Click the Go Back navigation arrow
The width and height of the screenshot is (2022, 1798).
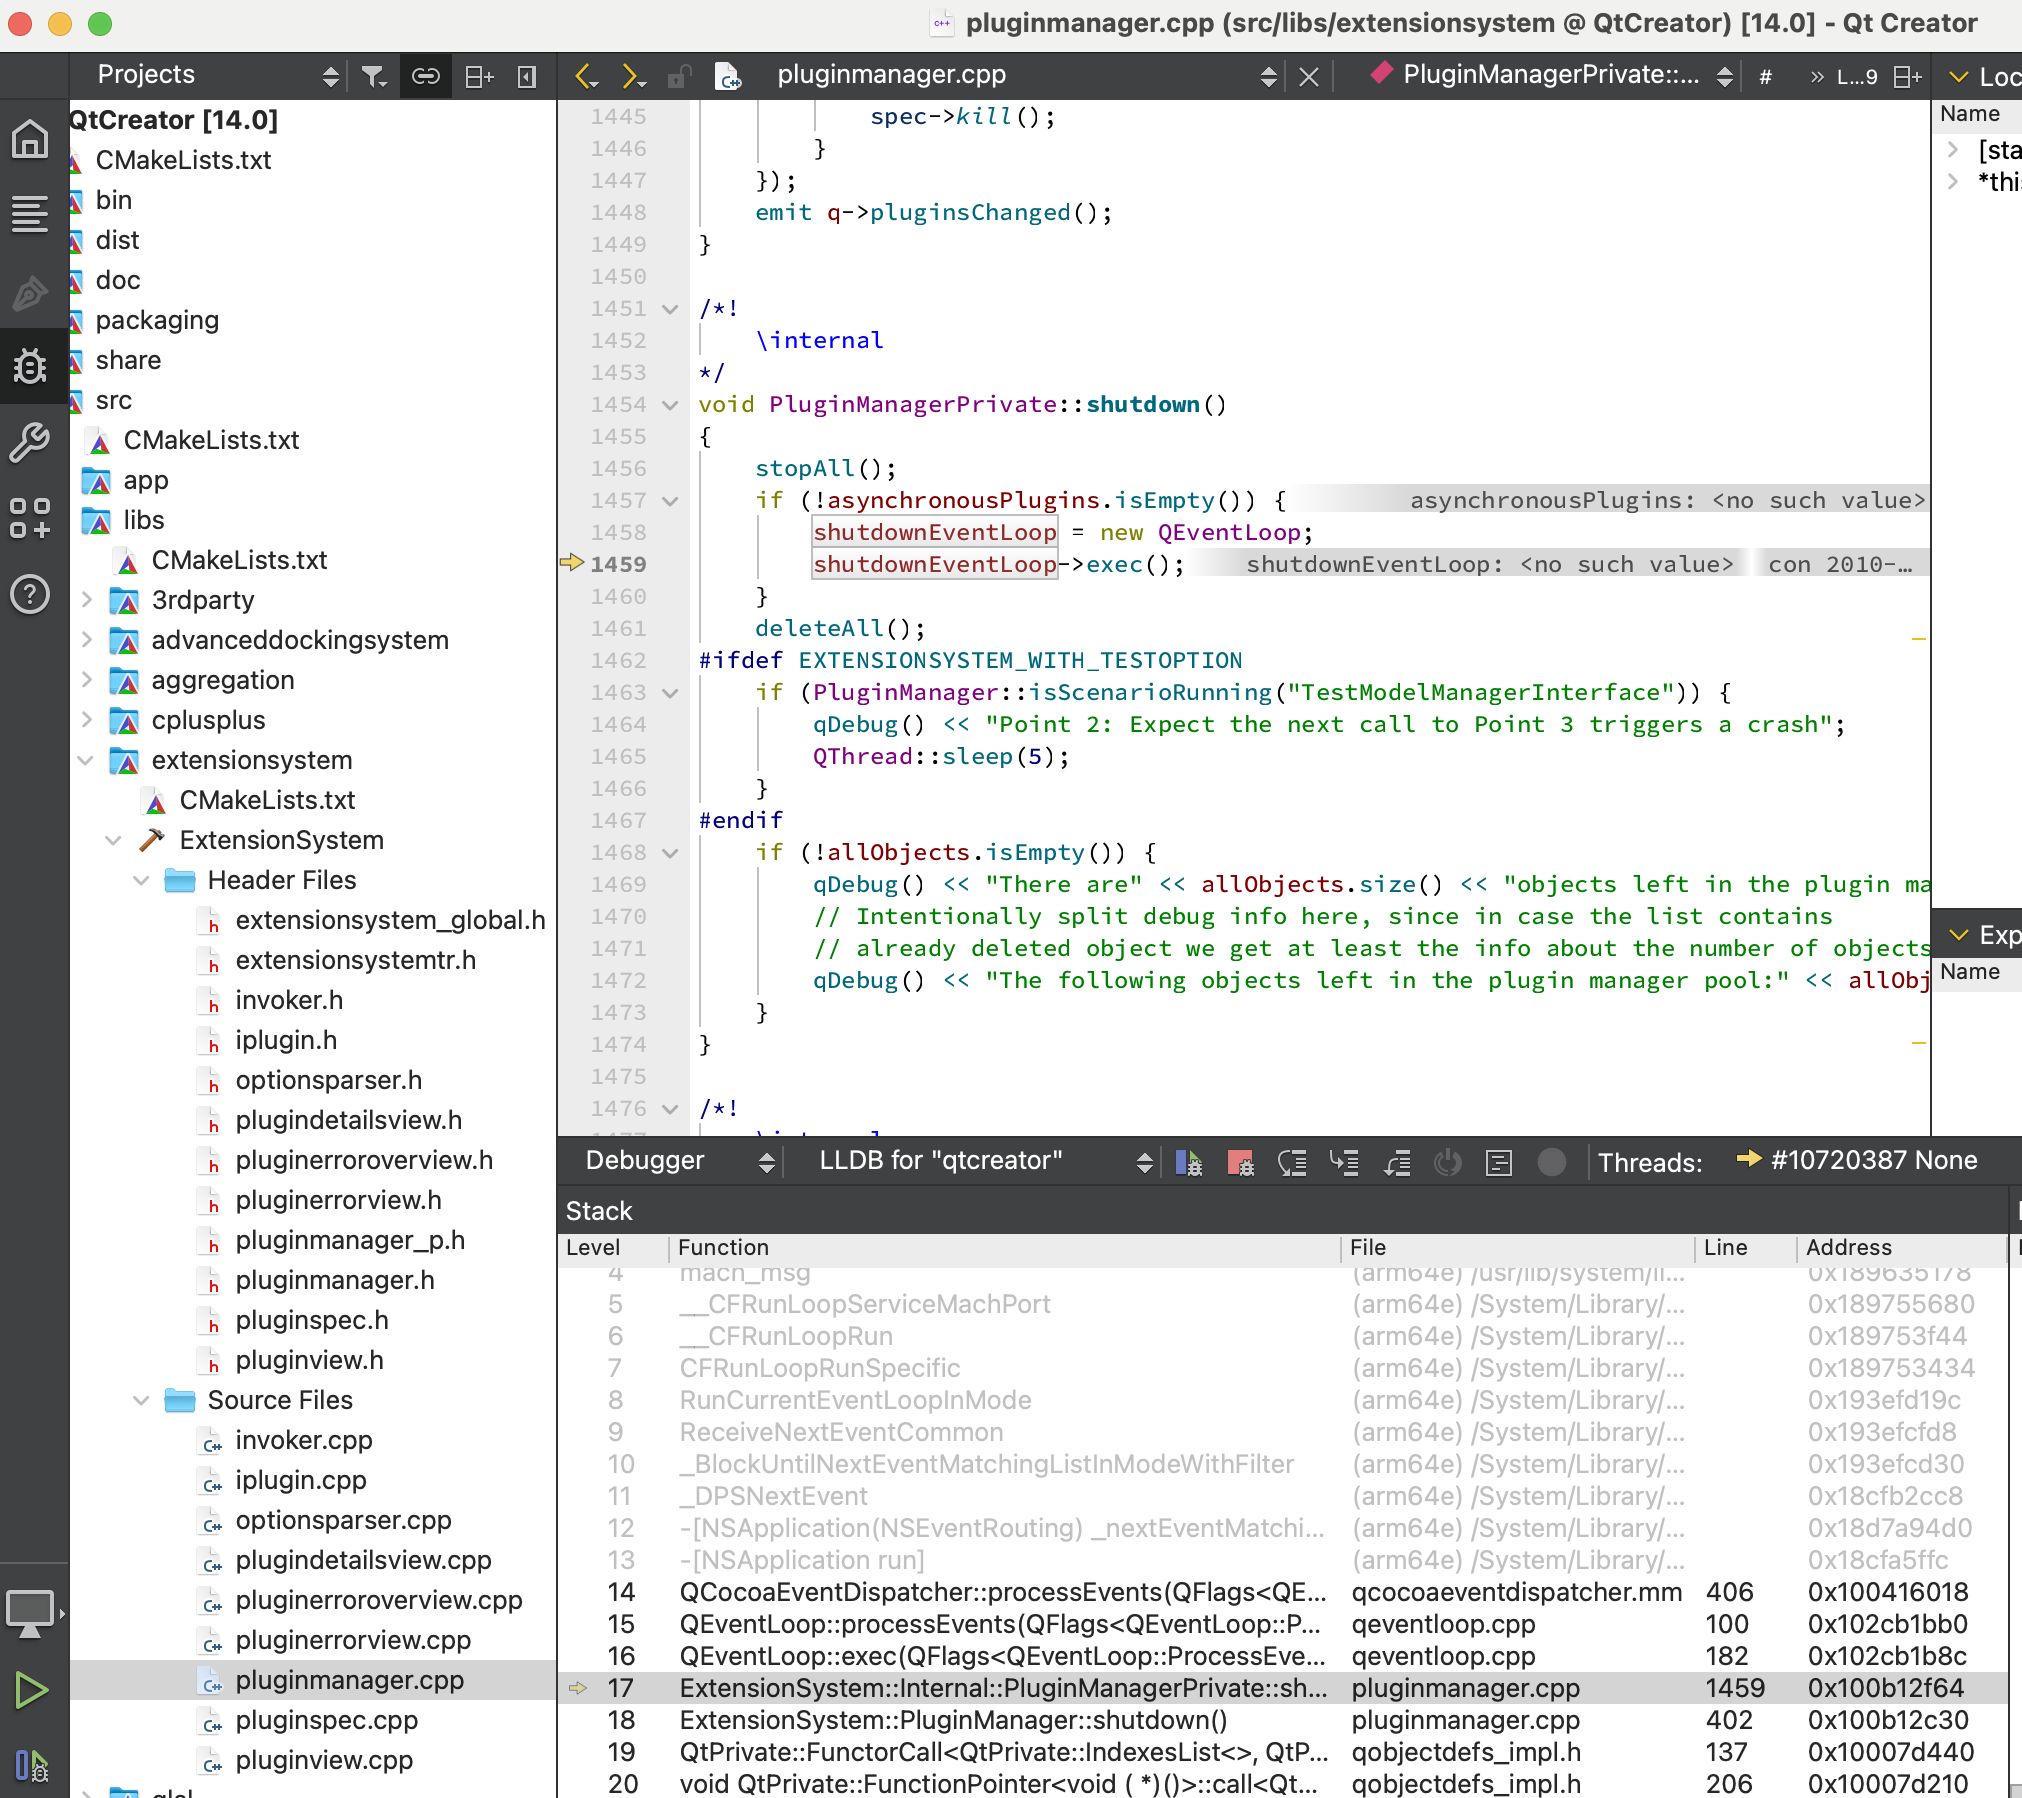coord(585,76)
